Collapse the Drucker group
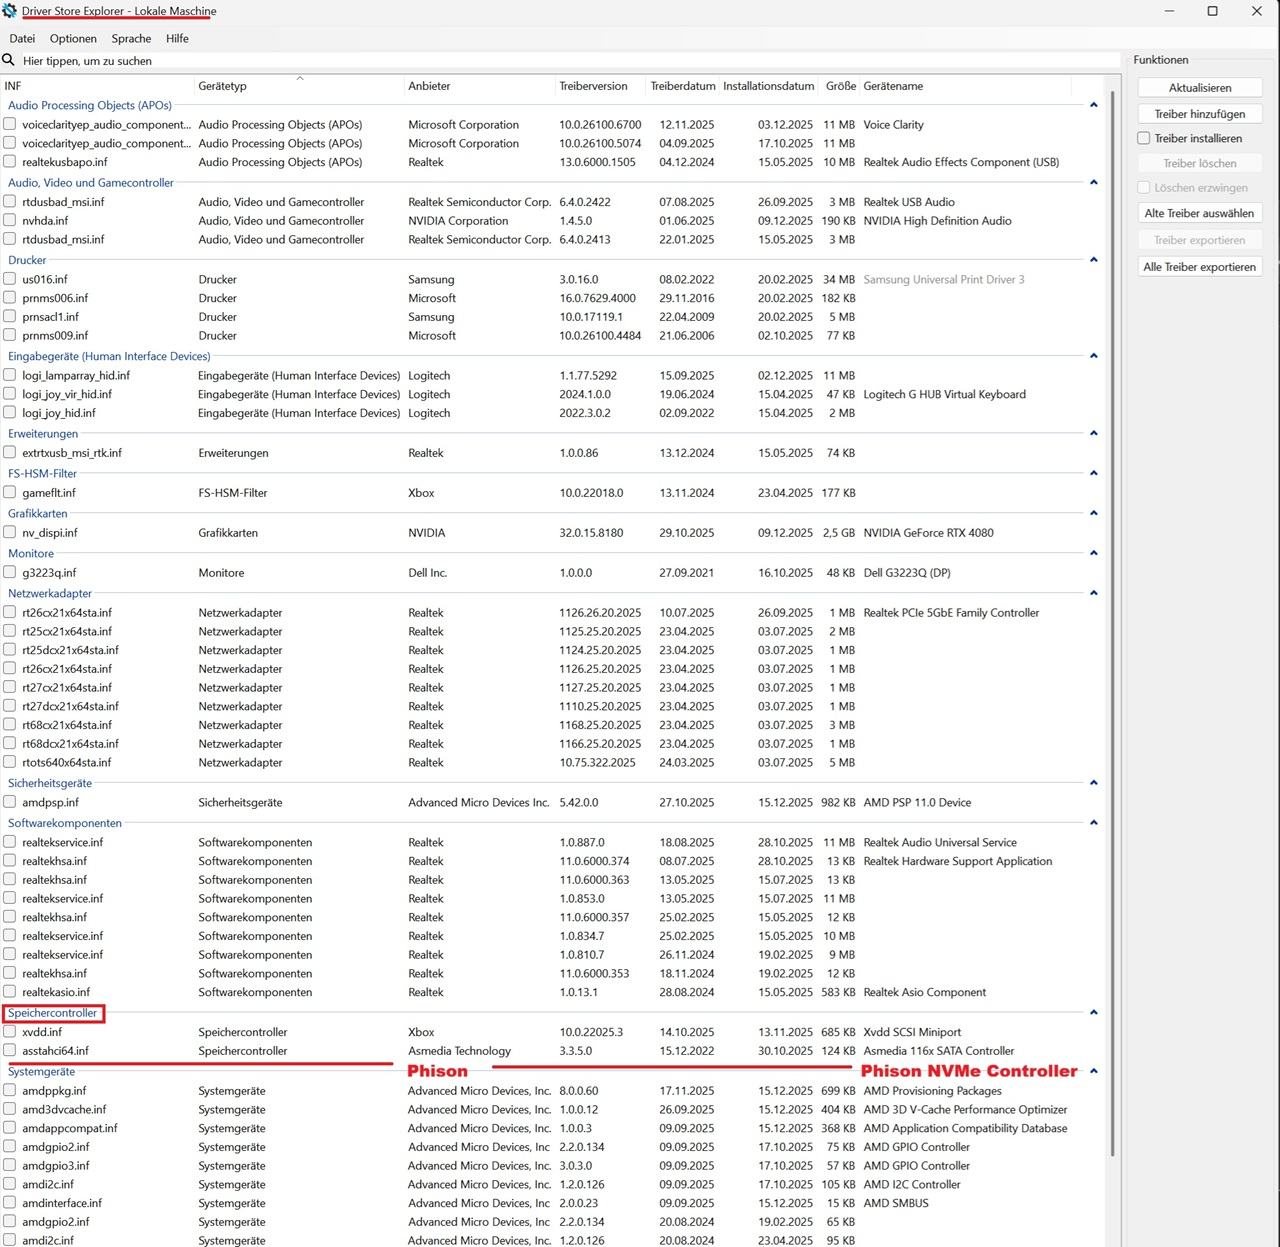Image resolution: width=1280 pixels, height=1247 pixels. (1093, 260)
